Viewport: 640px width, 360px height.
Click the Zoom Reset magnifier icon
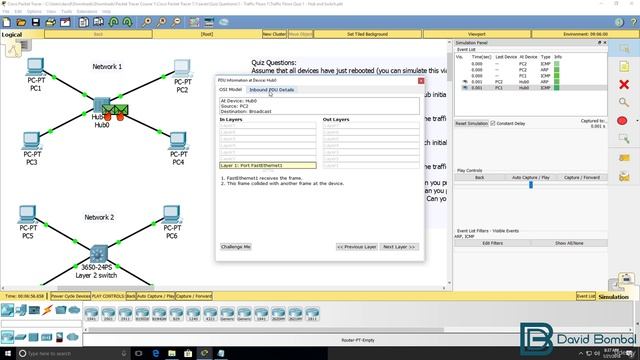(x=162, y=22)
